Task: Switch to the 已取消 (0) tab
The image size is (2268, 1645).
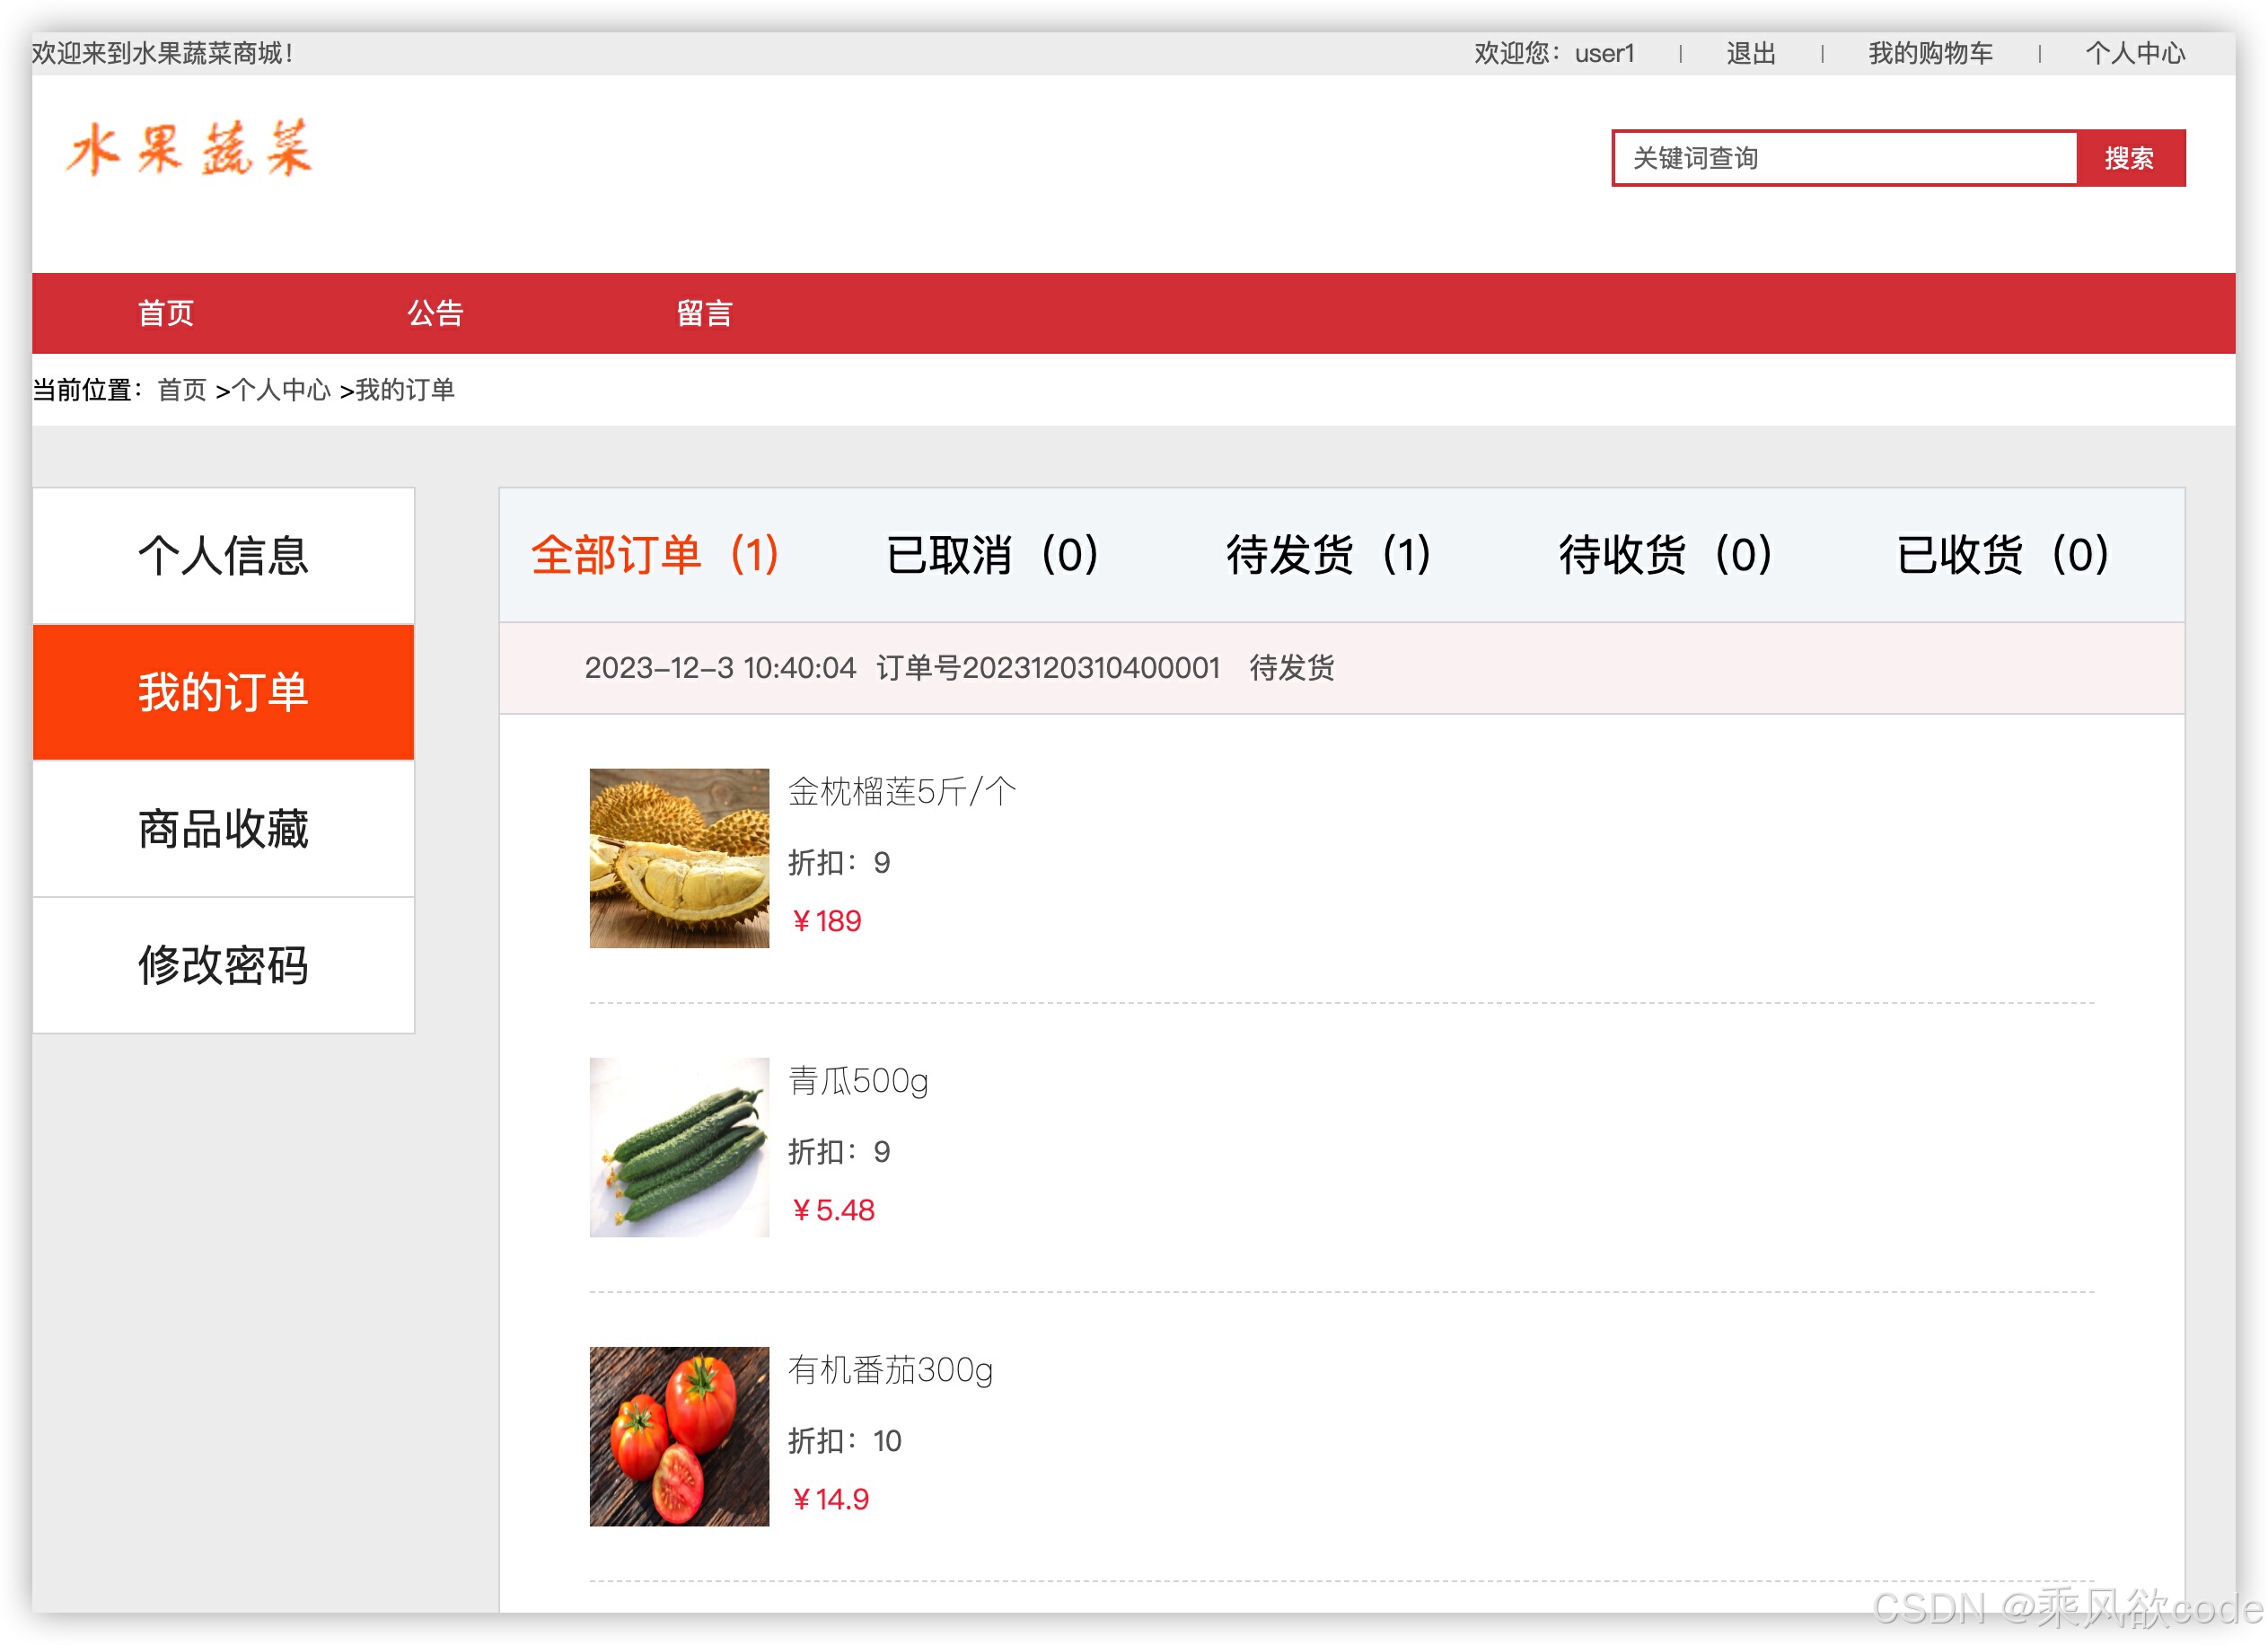Action: [992, 555]
